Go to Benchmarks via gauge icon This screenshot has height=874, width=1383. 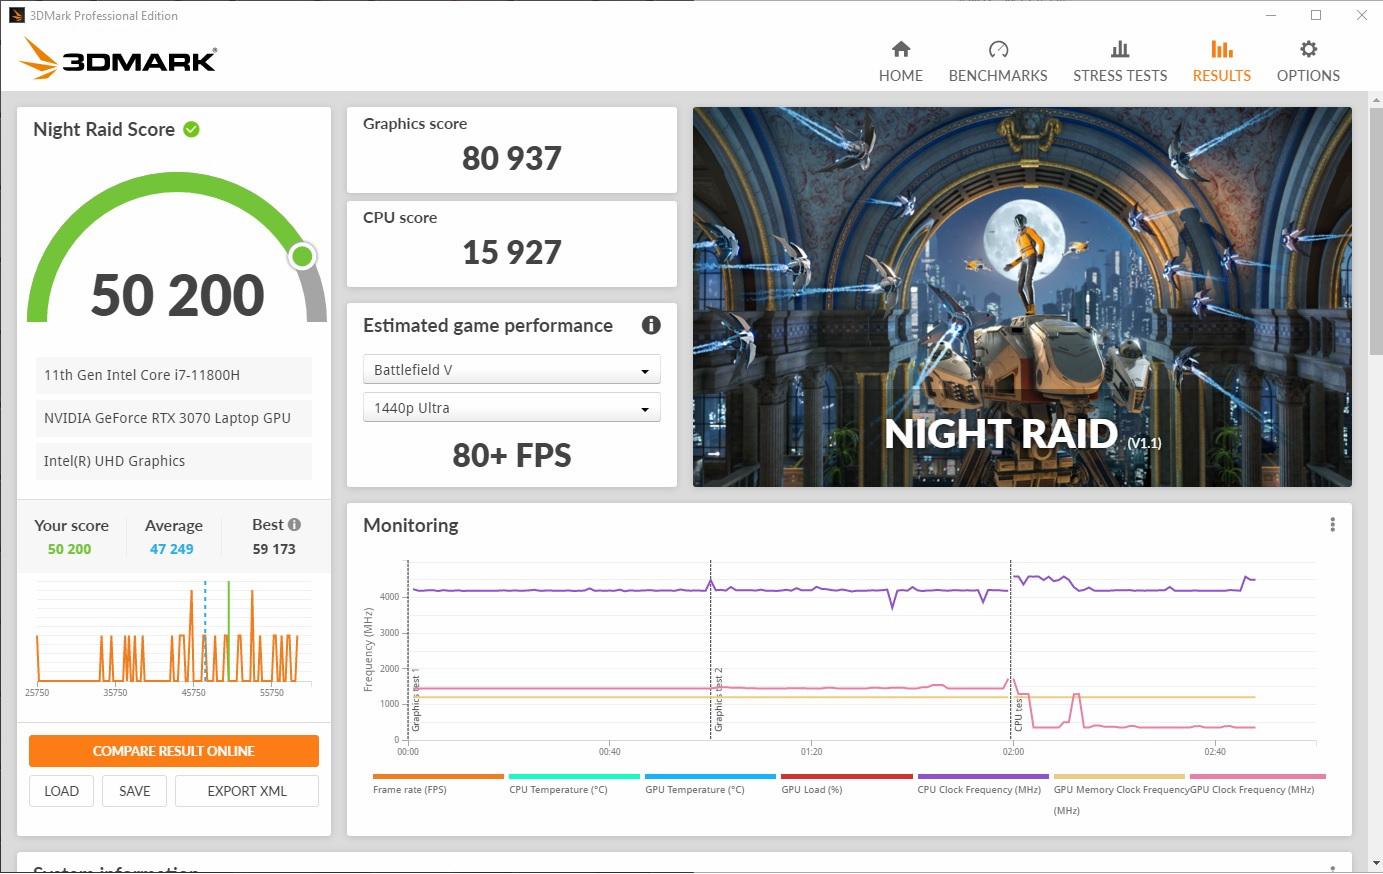point(997,50)
